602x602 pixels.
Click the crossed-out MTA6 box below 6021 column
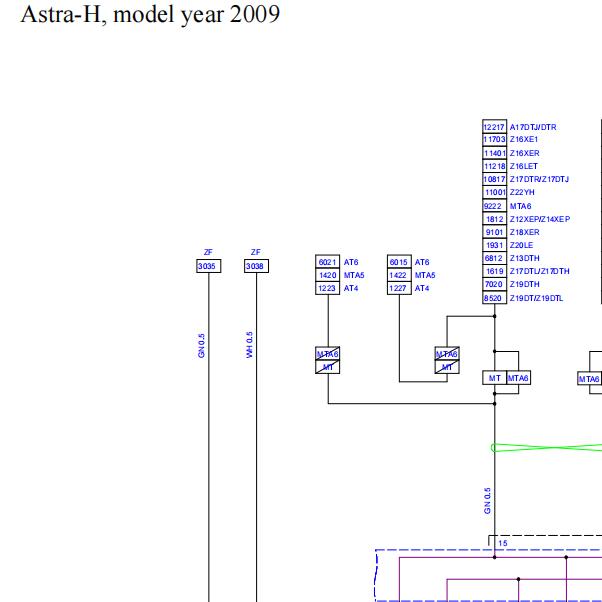[x=327, y=354]
